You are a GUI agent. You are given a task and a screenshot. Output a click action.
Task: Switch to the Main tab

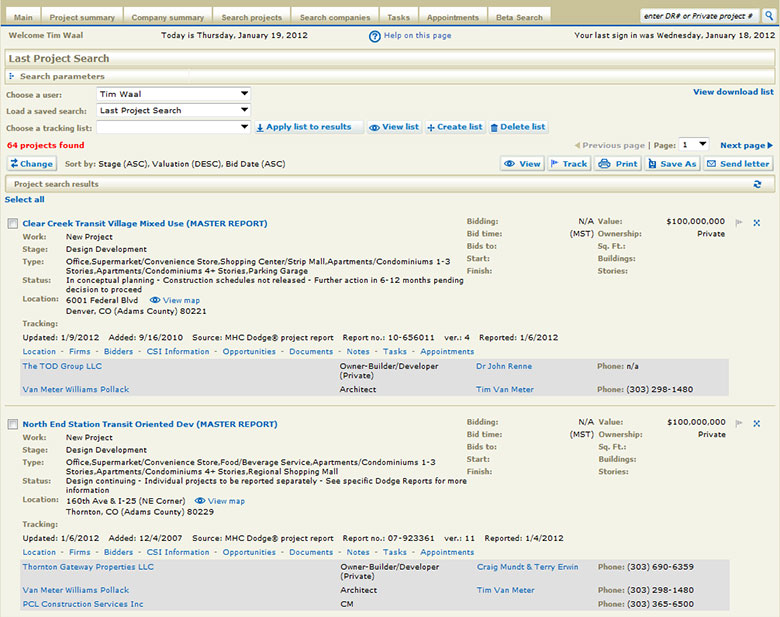(x=23, y=17)
